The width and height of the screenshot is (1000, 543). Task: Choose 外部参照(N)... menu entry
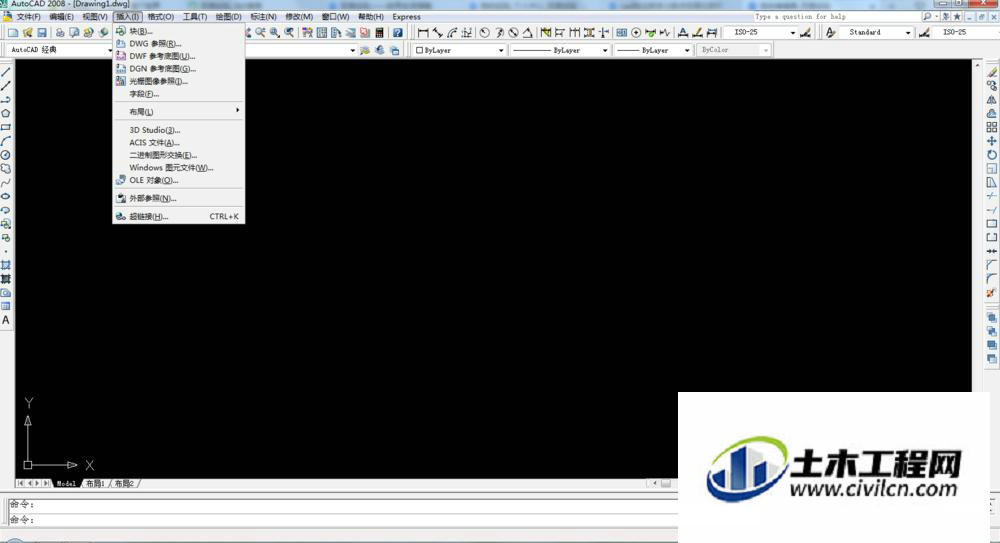coord(178,198)
